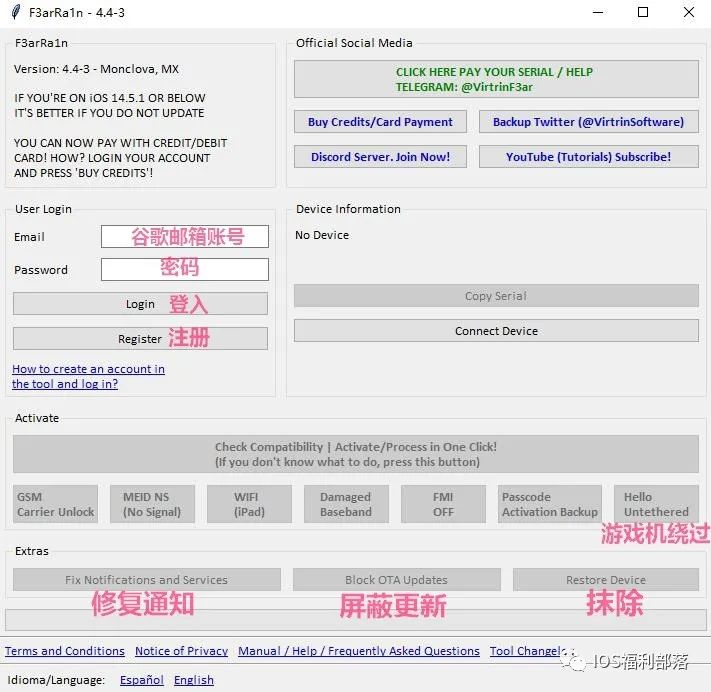Image resolution: width=711 pixels, height=692 pixels.
Task: Select MEID NS (No Signal)
Action: click(x=152, y=504)
